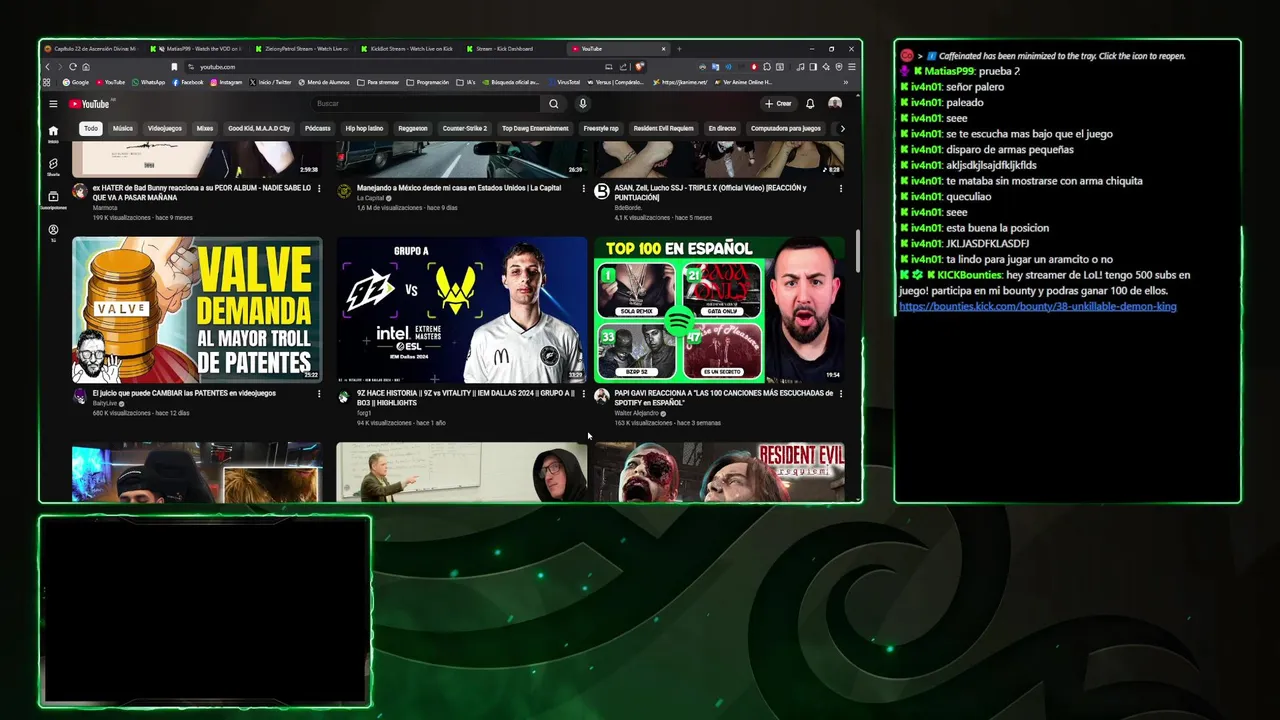1280x720 pixels.
Task: Click the share icon in address bar
Action: (x=623, y=67)
